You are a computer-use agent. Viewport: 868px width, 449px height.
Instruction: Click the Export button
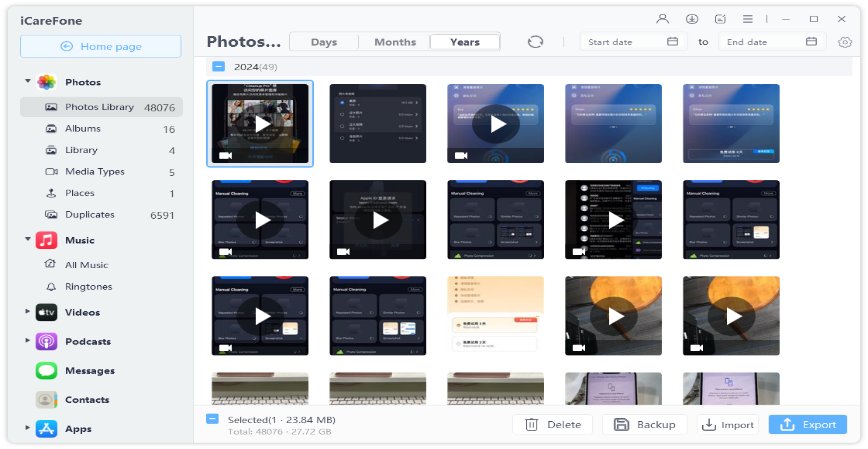click(x=807, y=424)
